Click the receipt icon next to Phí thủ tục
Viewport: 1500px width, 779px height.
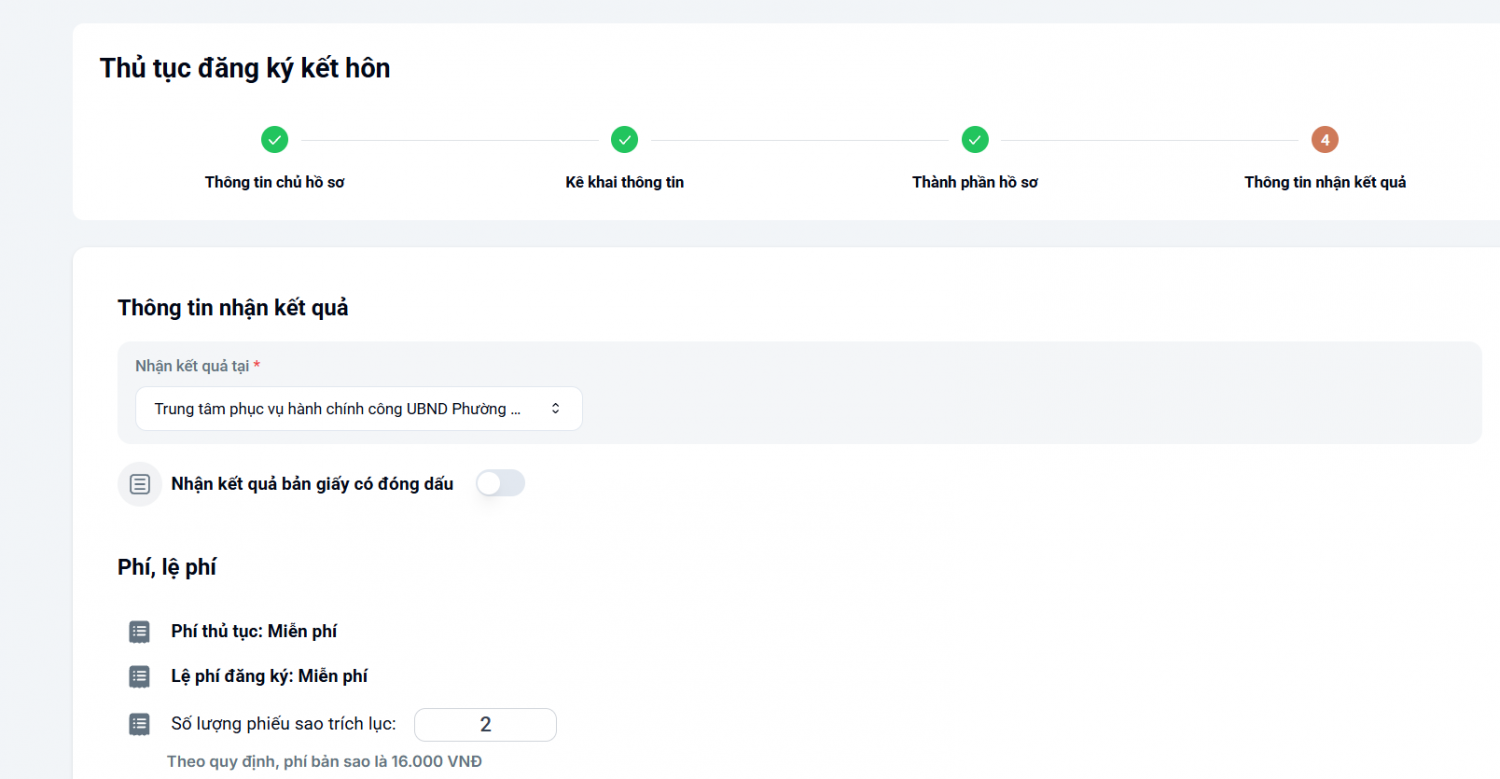pyautogui.click(x=139, y=632)
